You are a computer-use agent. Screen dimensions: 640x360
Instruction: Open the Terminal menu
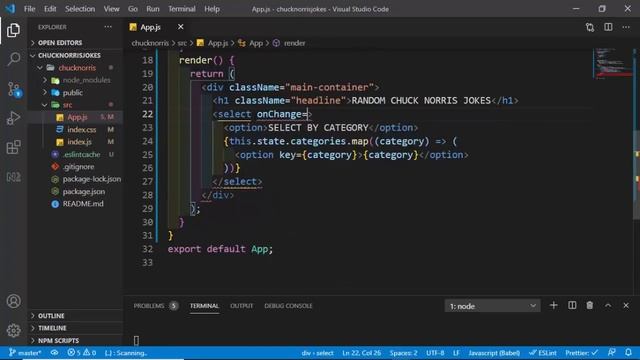tap(182, 9)
